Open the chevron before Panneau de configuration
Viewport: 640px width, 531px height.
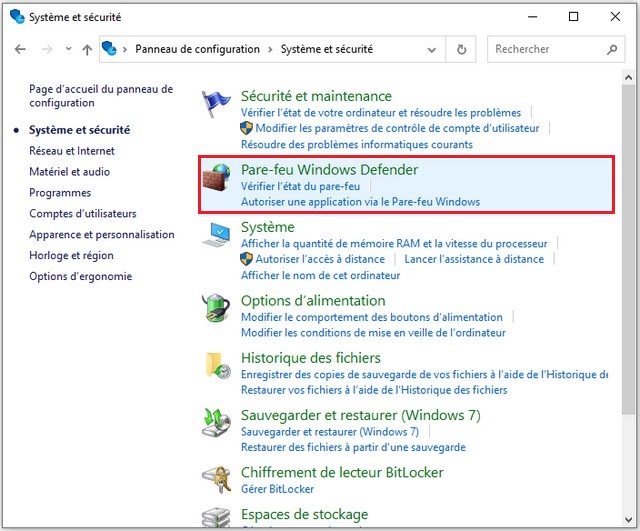pyautogui.click(x=125, y=50)
